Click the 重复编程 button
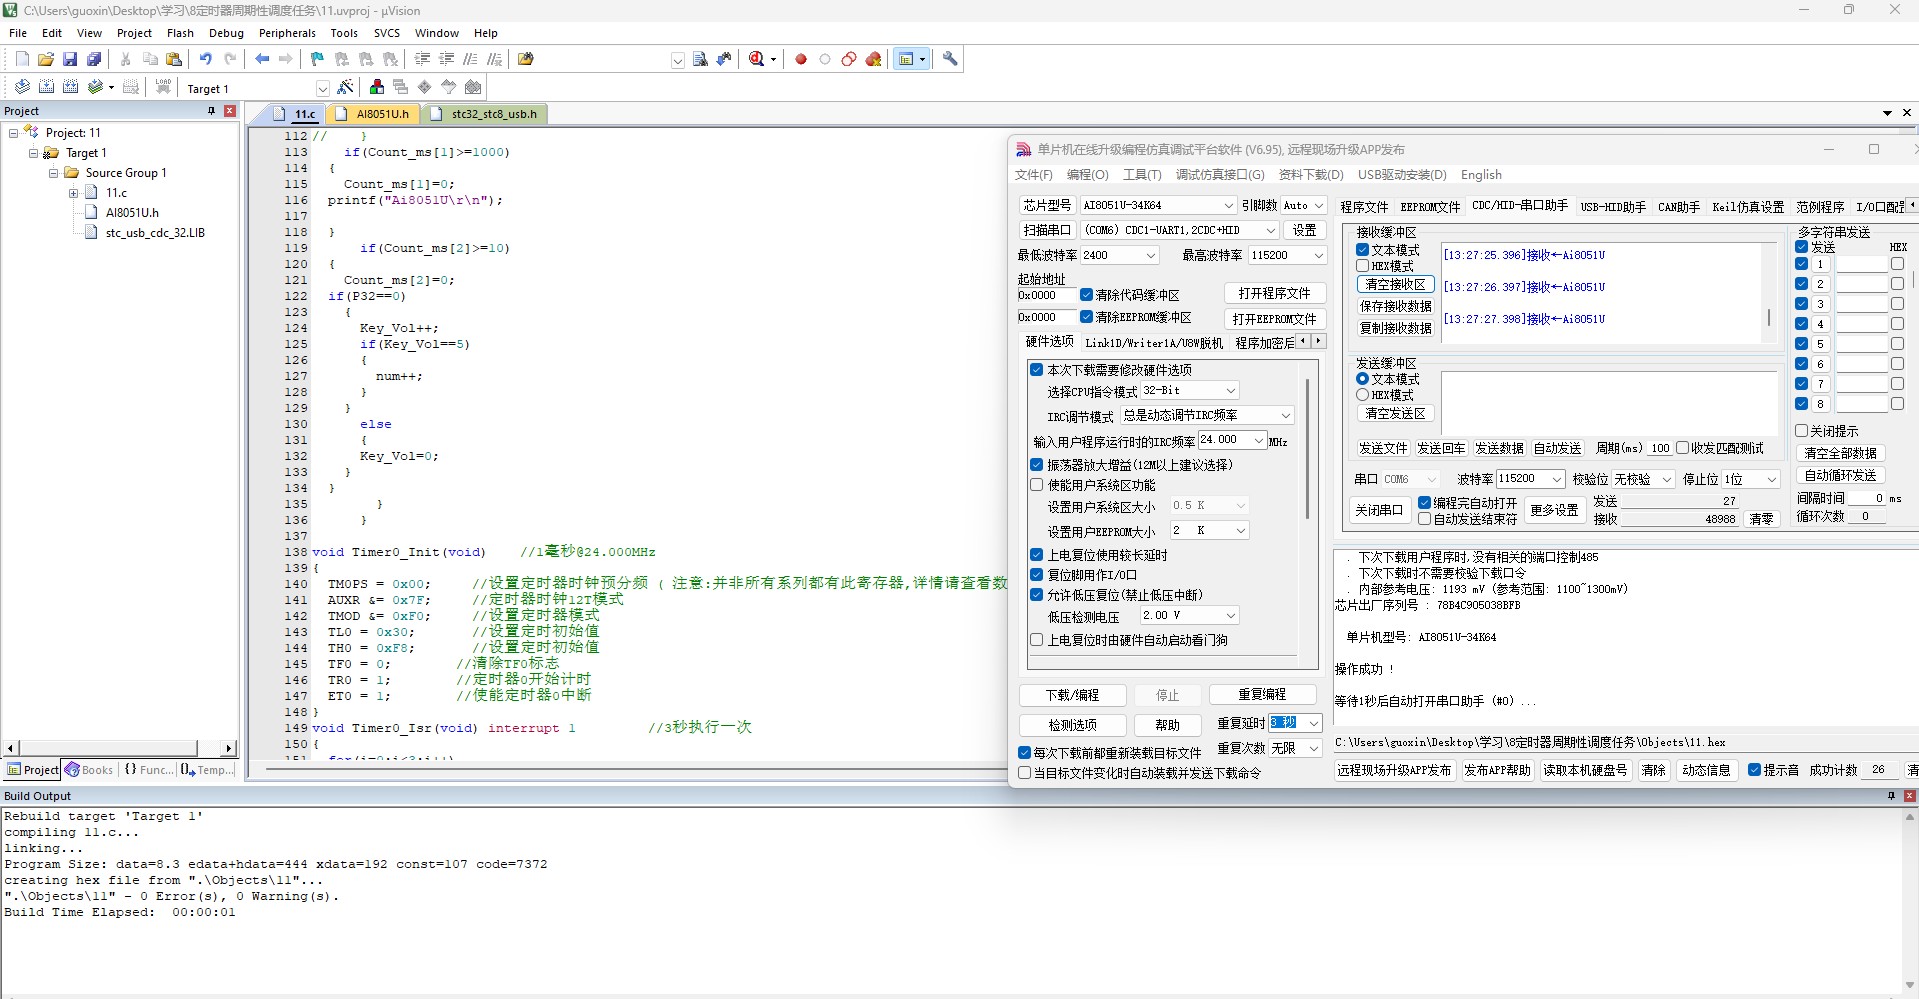The height and width of the screenshot is (999, 1919). [1262, 694]
